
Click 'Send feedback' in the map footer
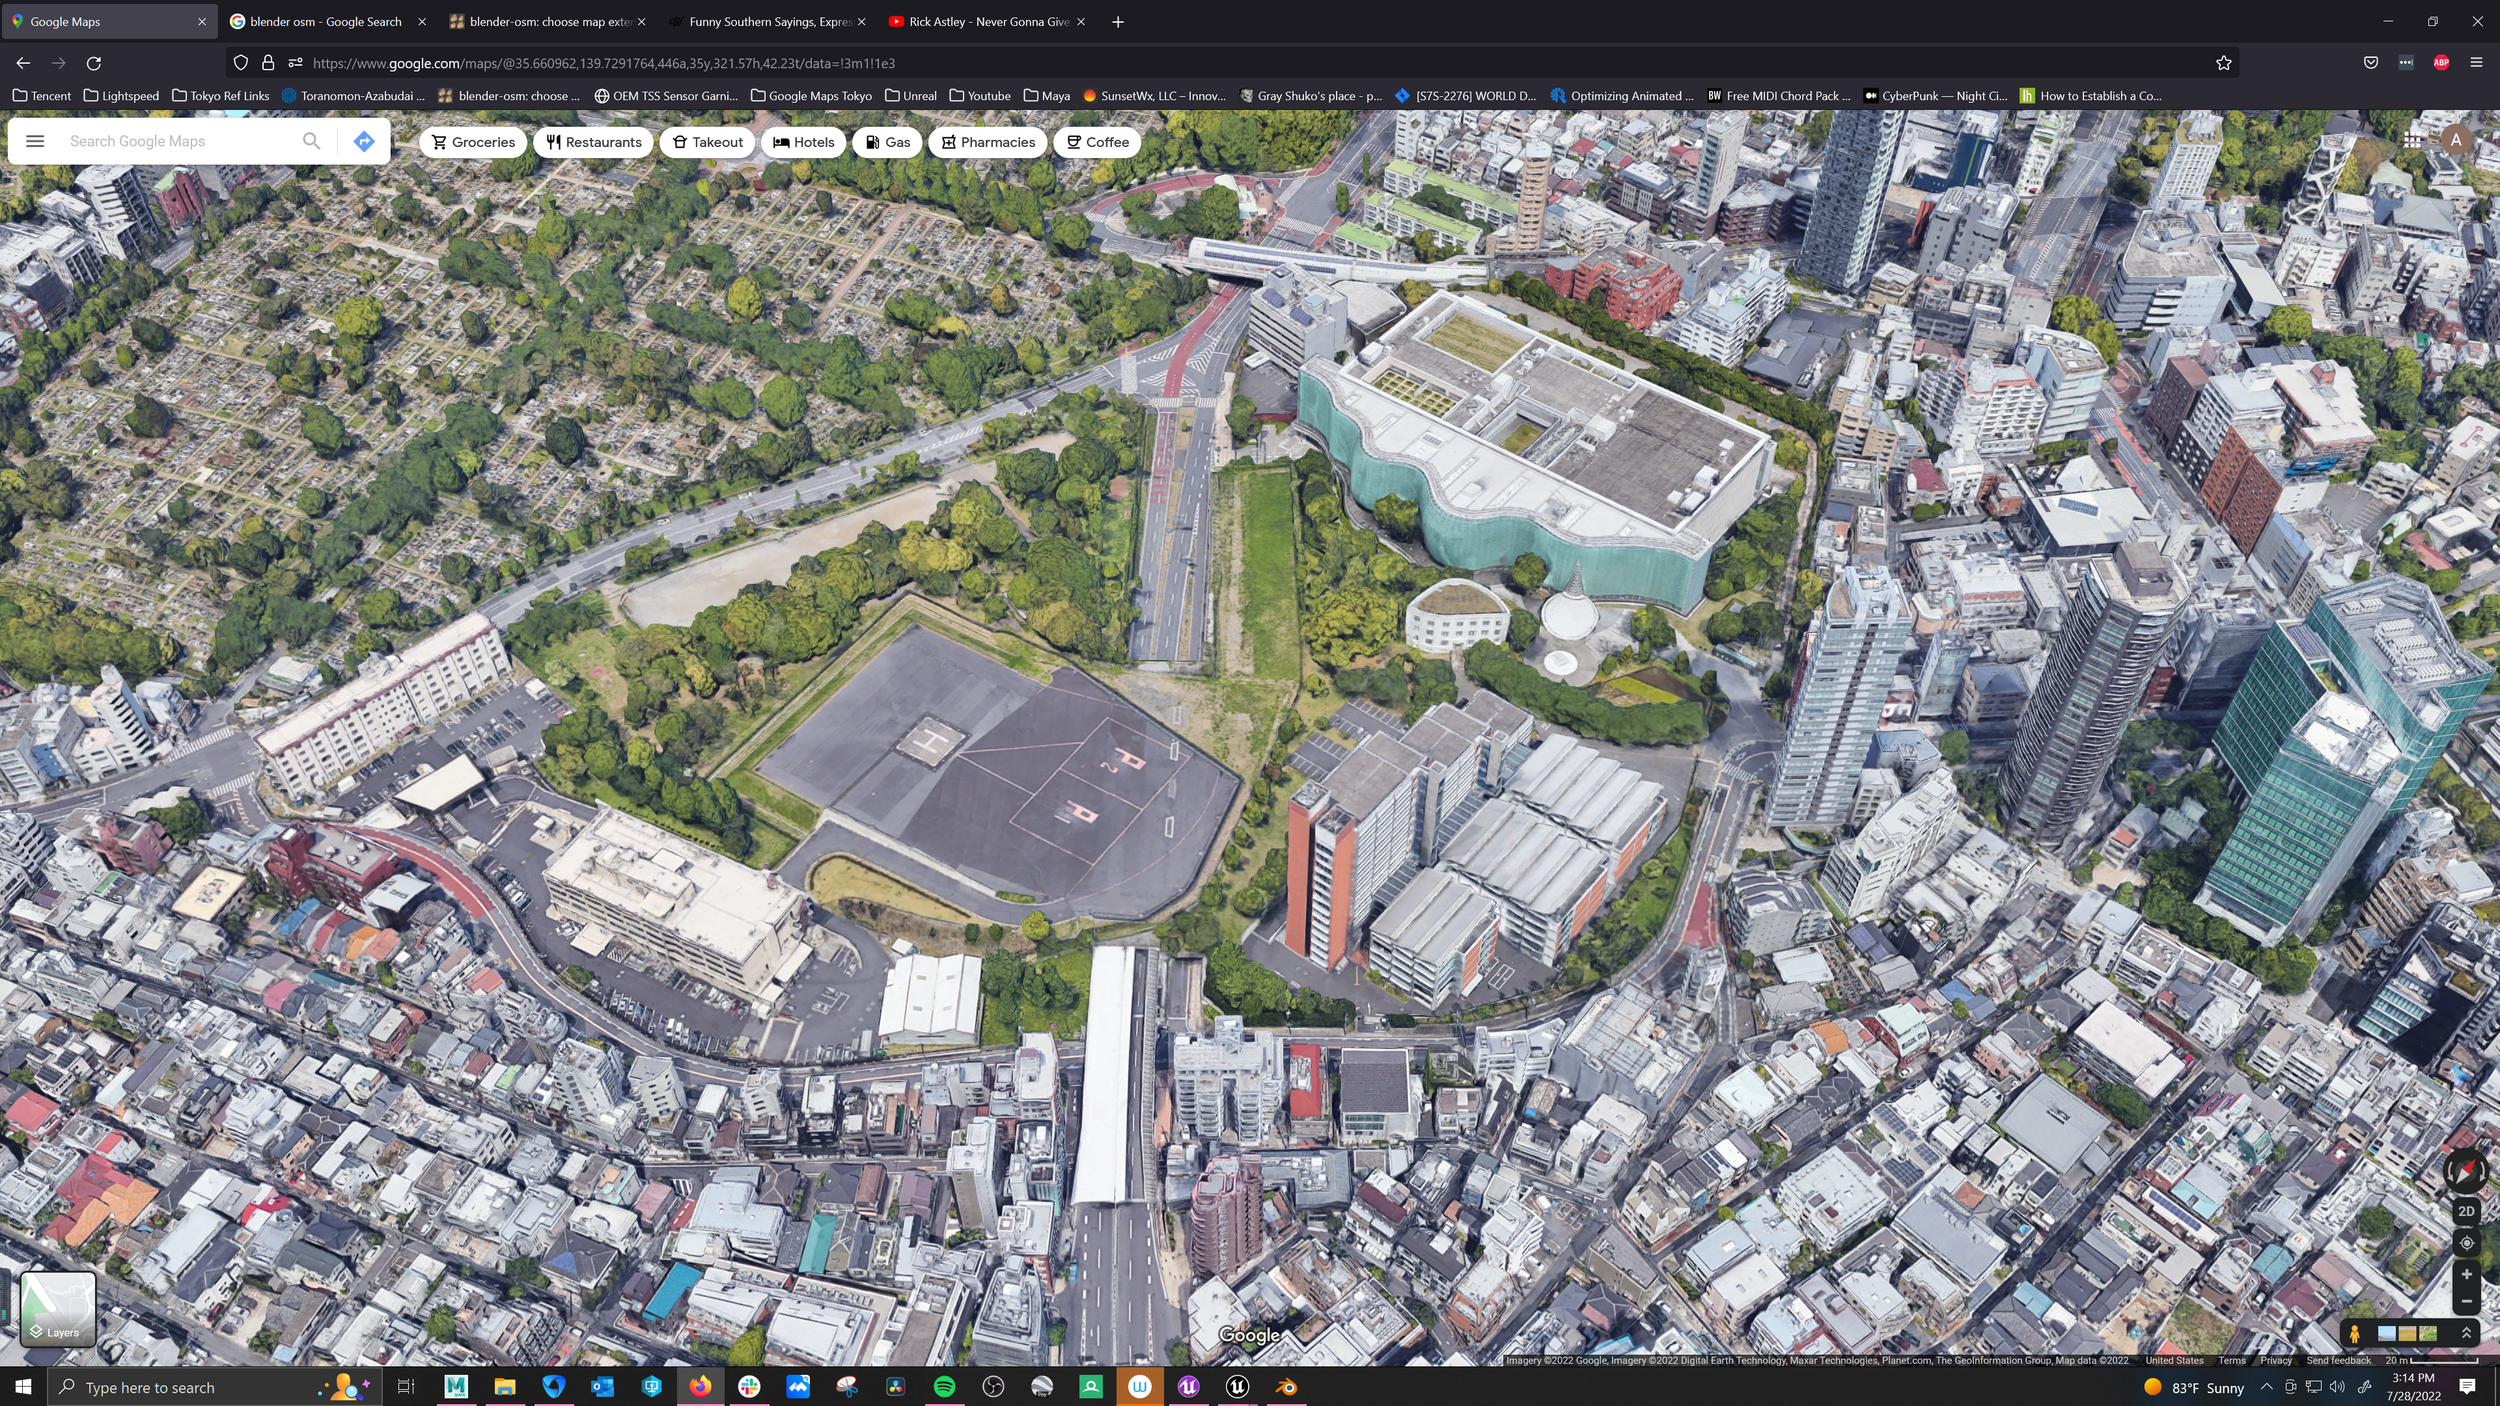pyautogui.click(x=2338, y=1360)
